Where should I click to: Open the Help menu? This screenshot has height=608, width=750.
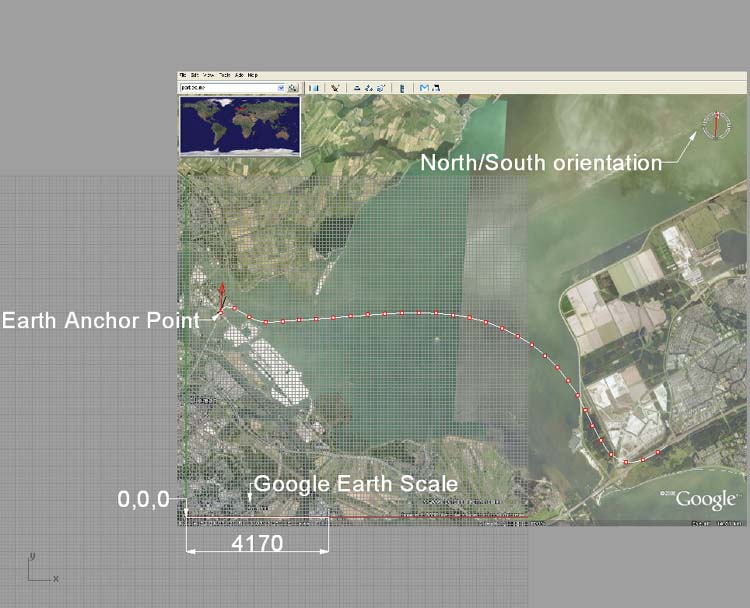(253, 75)
